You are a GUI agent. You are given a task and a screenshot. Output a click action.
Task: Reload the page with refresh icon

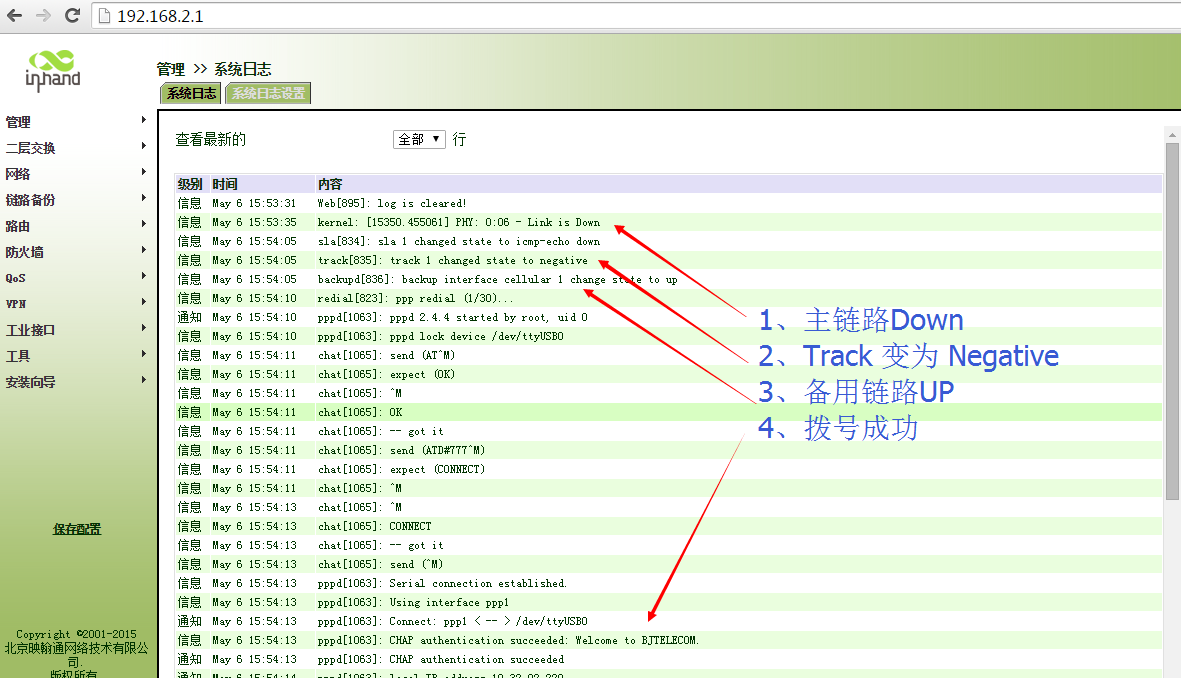[x=72, y=16]
